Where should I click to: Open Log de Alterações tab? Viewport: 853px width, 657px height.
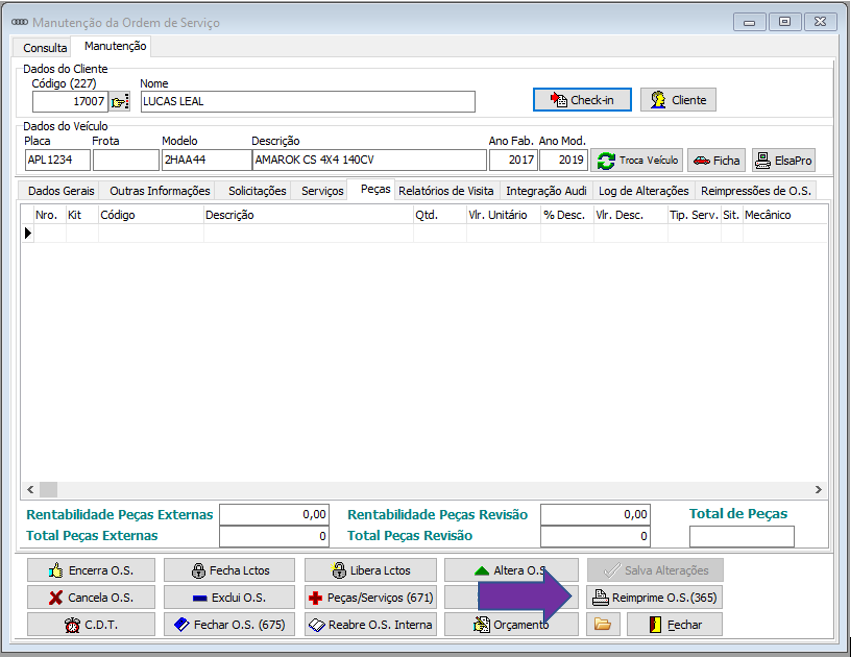(x=644, y=191)
